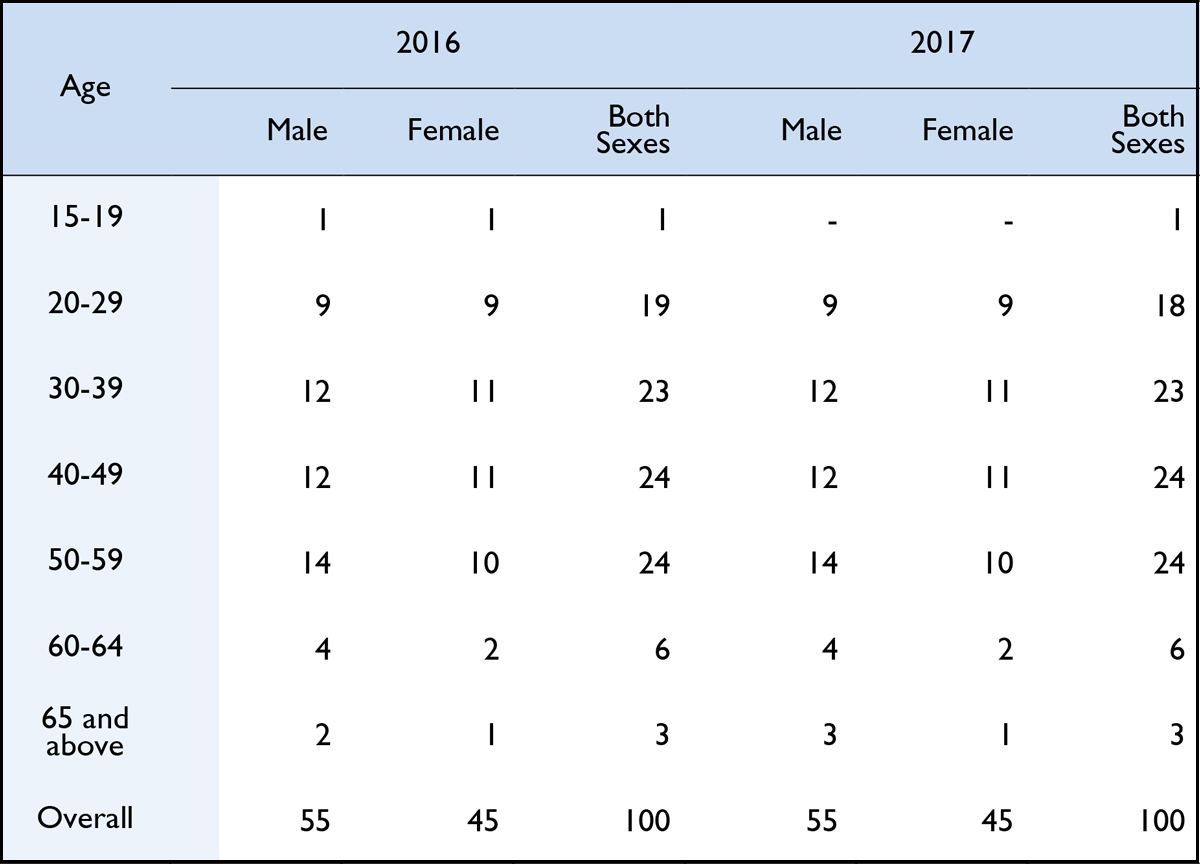Select the 20-29 age row label
The height and width of the screenshot is (864, 1200).
(x=85, y=302)
